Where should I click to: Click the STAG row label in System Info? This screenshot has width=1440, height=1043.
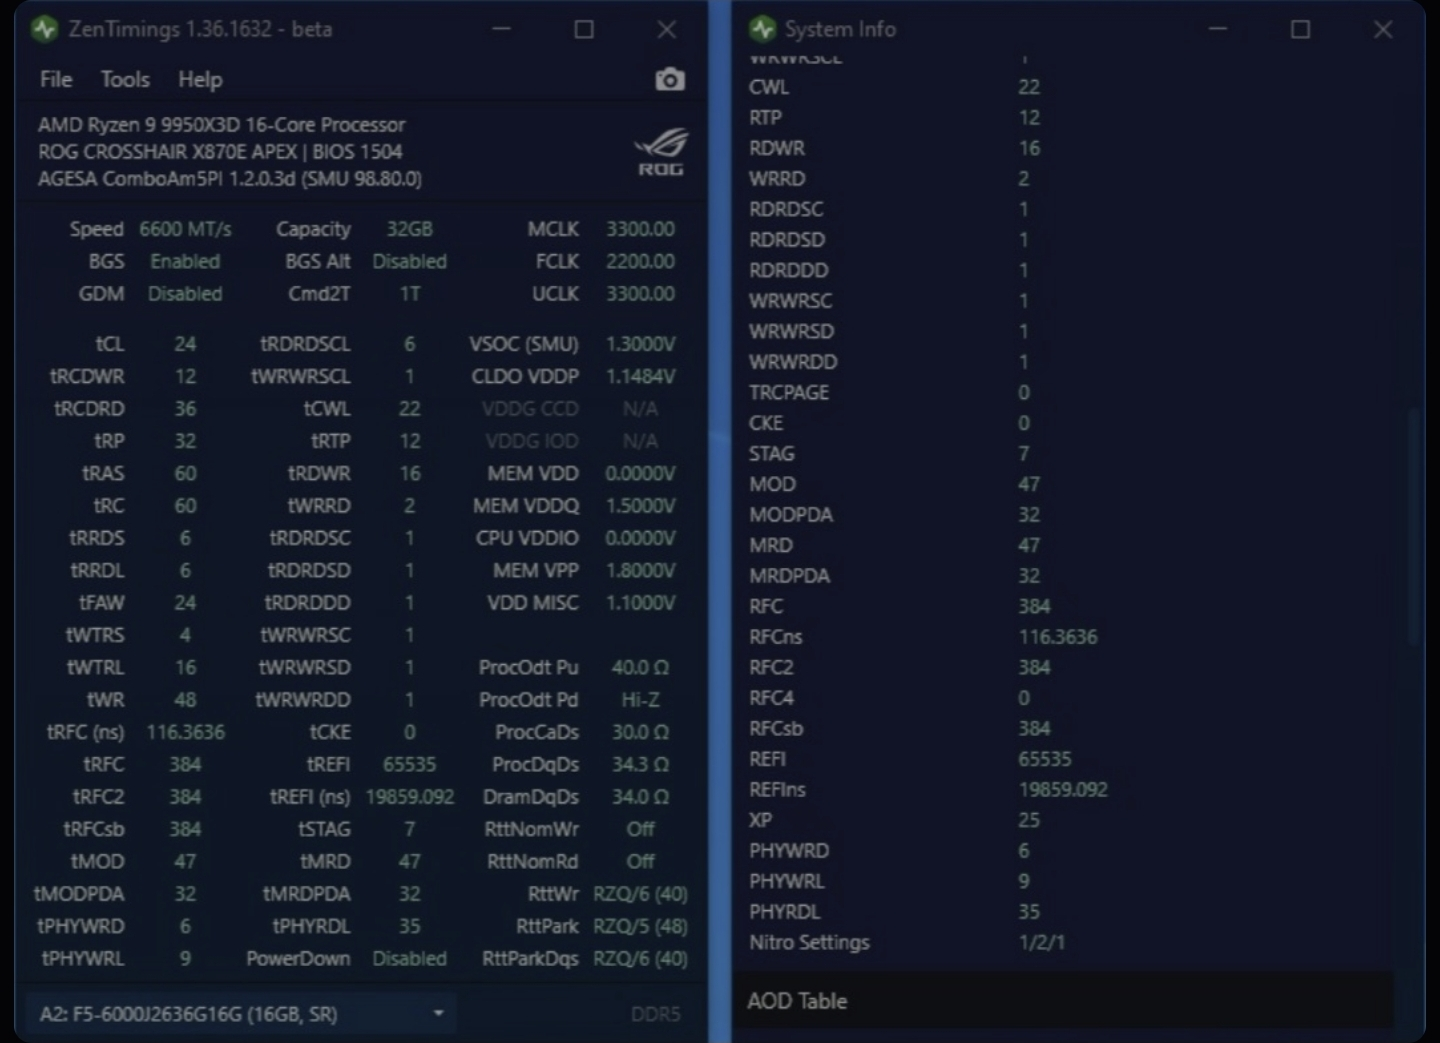(x=772, y=454)
